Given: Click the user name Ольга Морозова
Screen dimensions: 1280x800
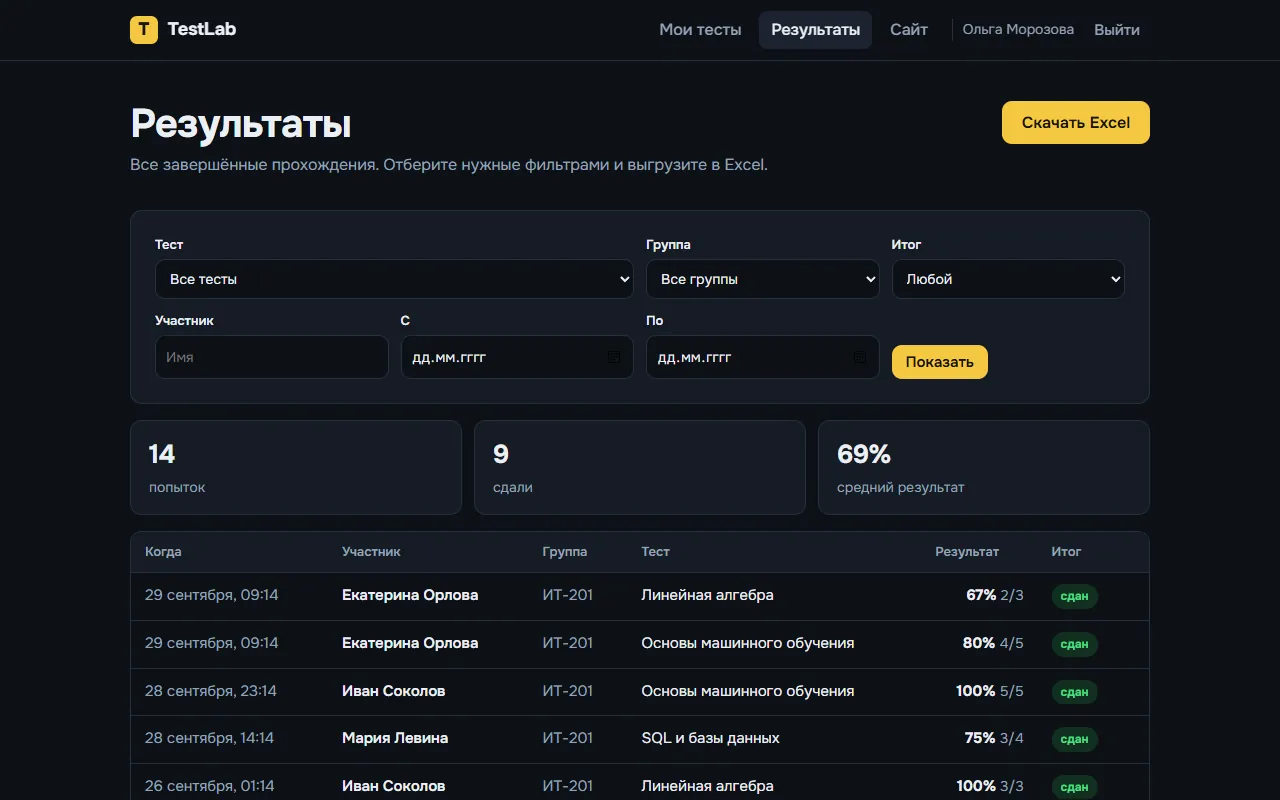Looking at the screenshot, I should point(1018,30).
